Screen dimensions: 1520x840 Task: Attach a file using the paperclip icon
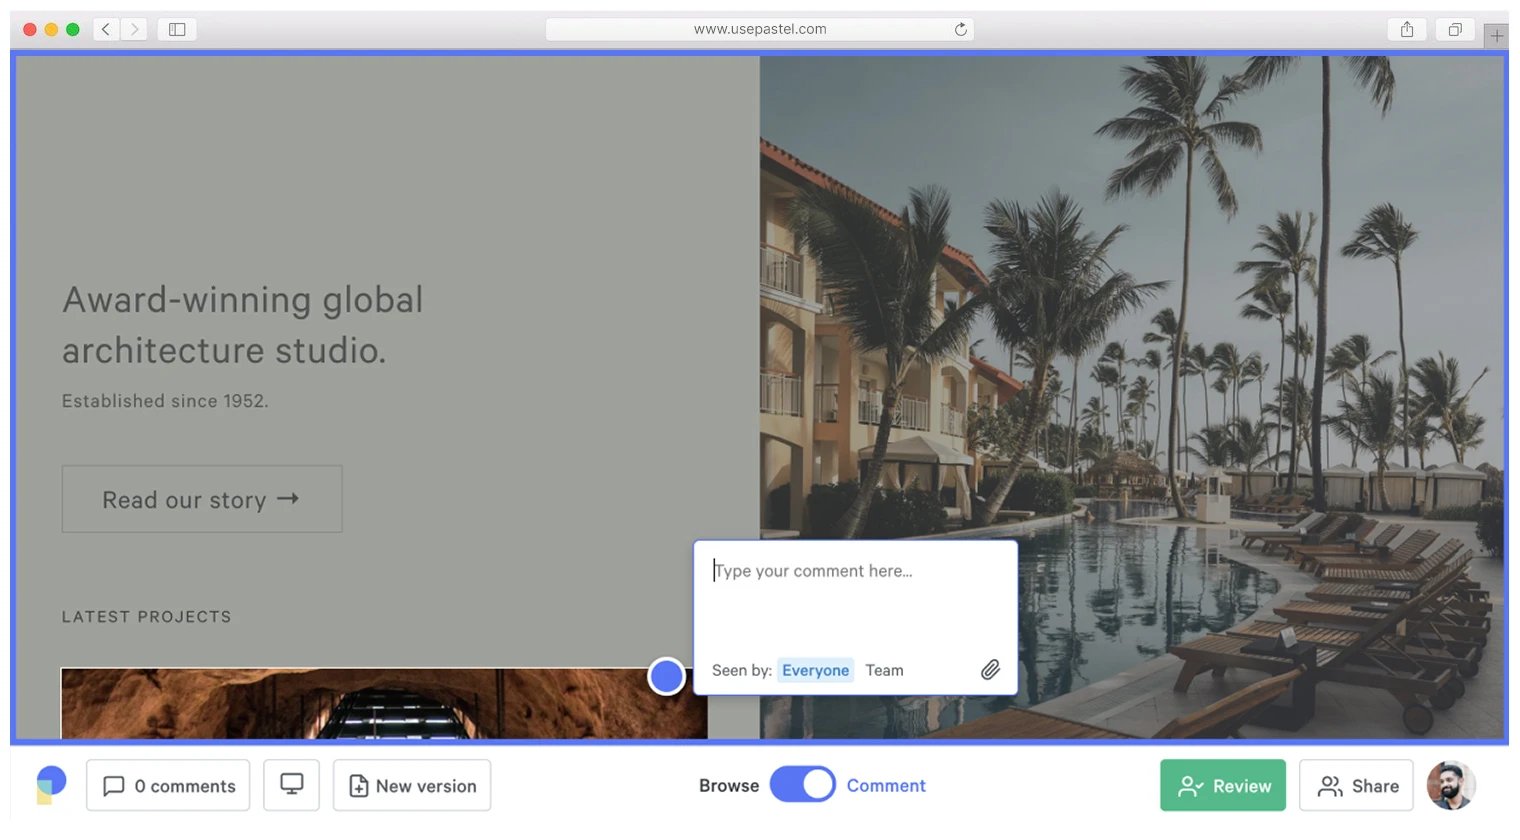(x=991, y=669)
